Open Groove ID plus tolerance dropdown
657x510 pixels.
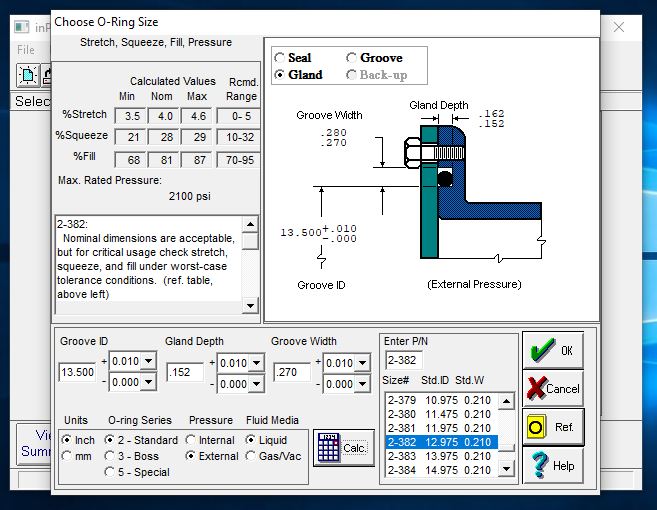[x=148, y=361]
